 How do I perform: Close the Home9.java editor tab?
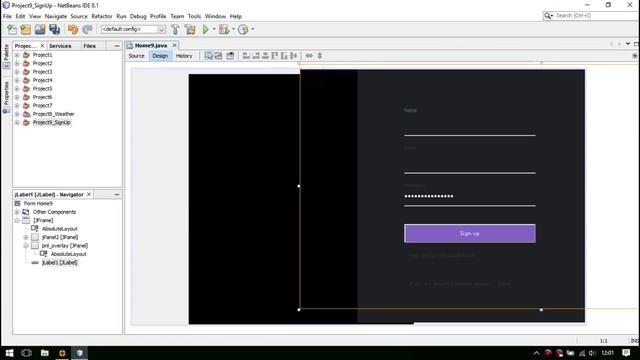click(175, 45)
